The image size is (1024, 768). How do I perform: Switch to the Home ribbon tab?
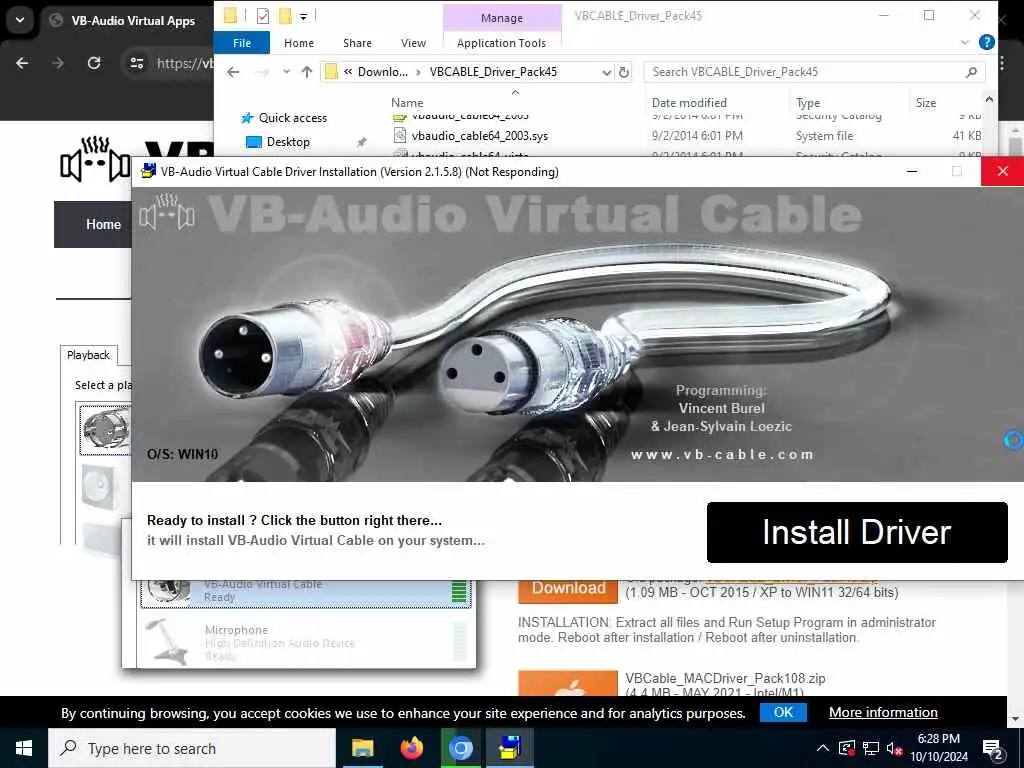[x=298, y=43]
